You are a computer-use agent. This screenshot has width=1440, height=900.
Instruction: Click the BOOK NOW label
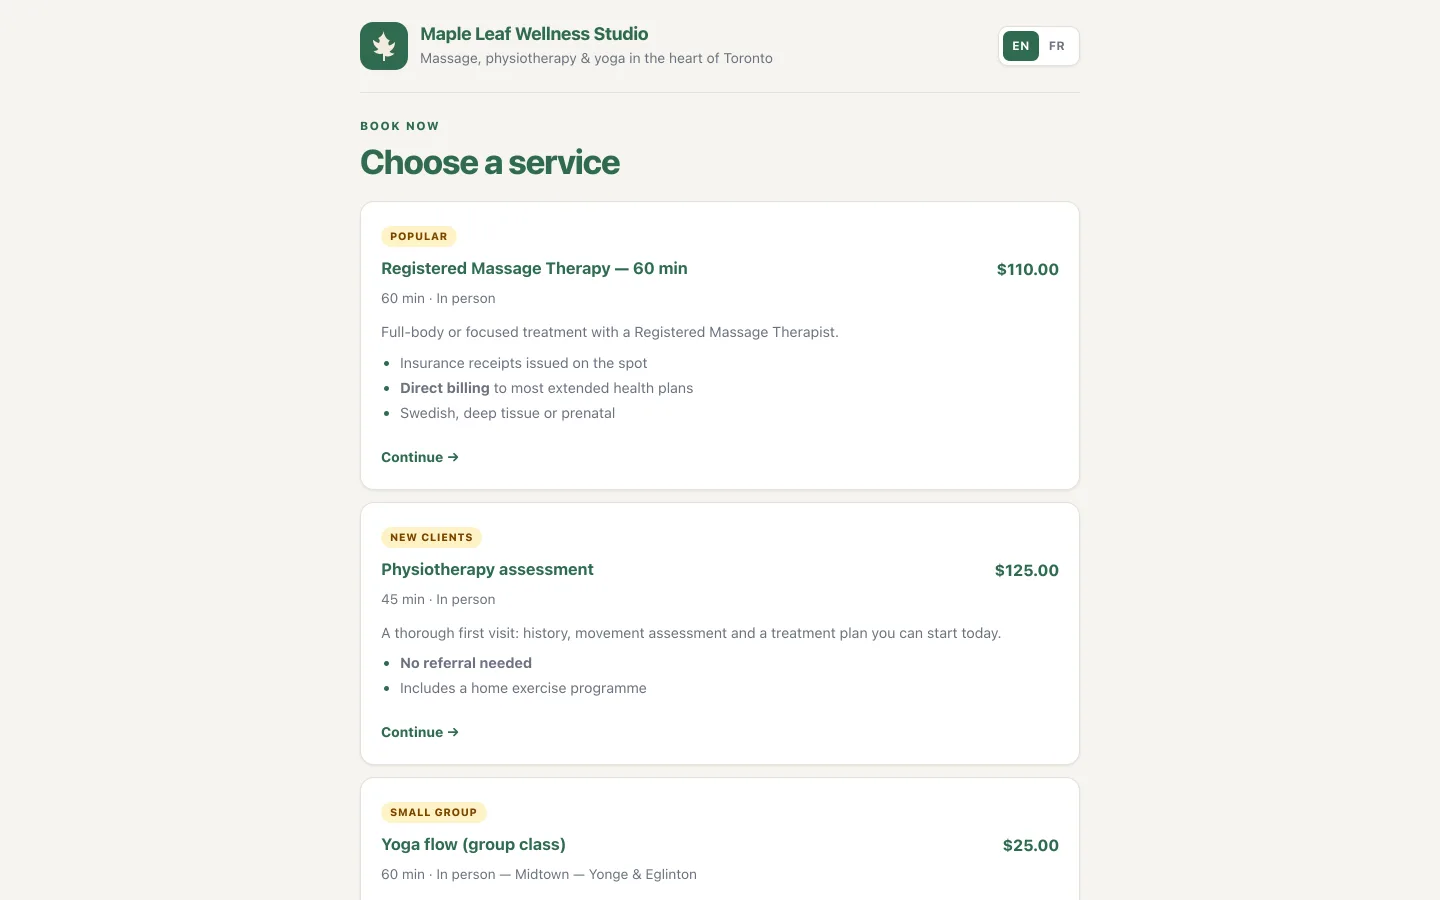pyautogui.click(x=400, y=126)
